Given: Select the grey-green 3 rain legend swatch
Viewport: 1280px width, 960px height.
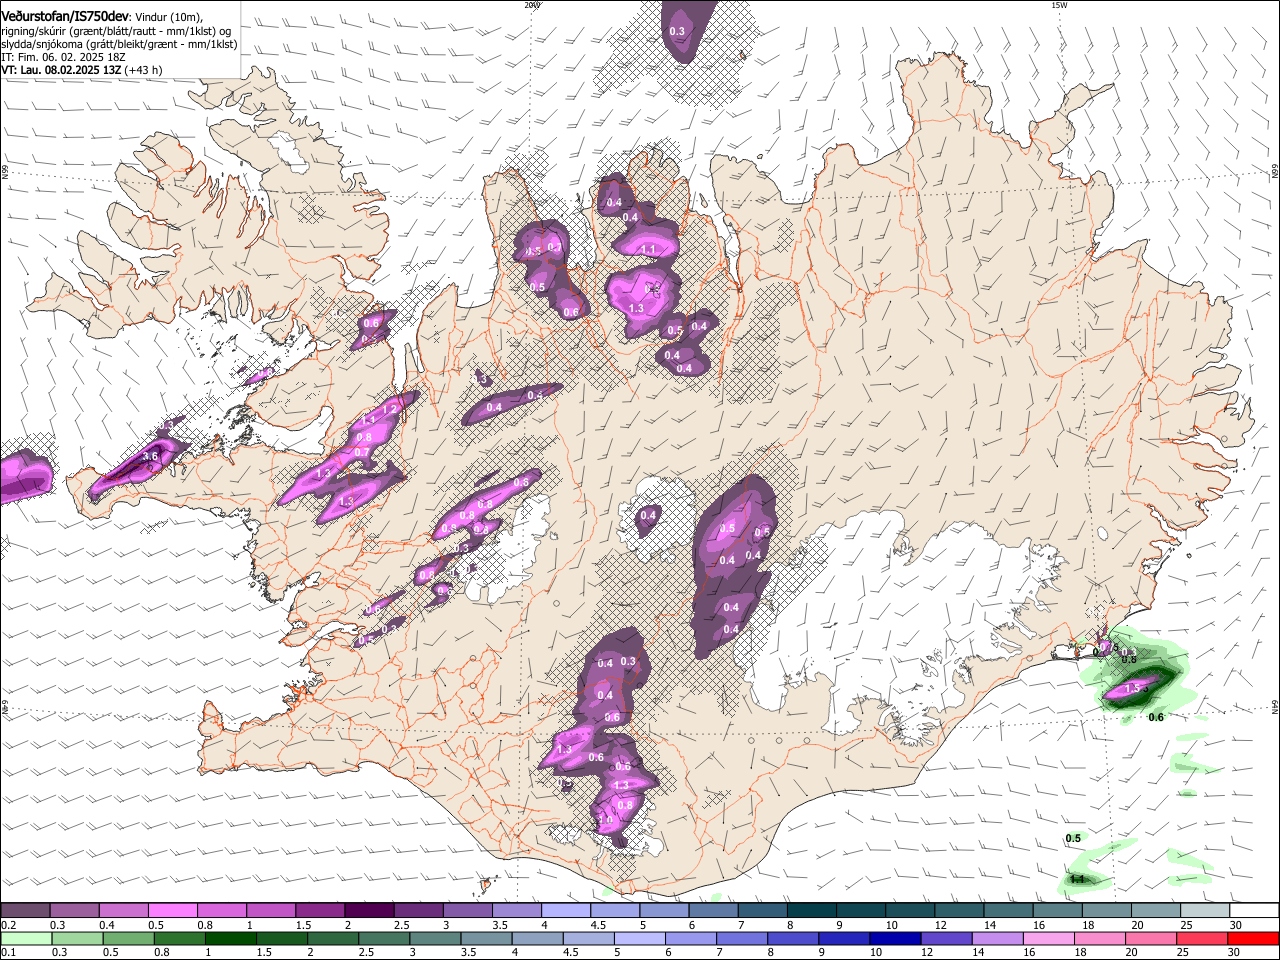Looking at the screenshot, I should (x=435, y=938).
